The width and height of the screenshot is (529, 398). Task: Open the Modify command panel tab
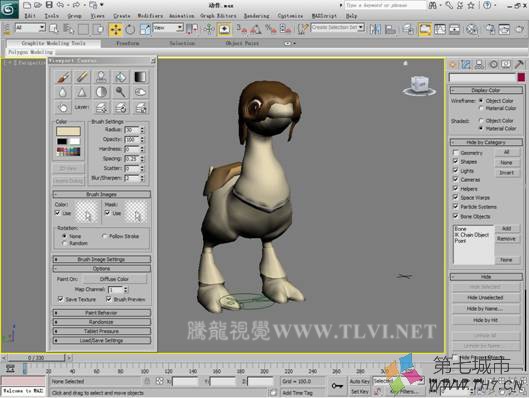pos(466,64)
